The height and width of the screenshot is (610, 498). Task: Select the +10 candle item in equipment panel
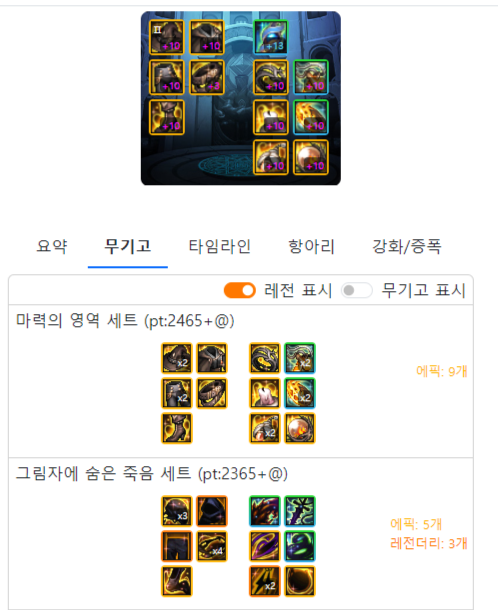point(271,117)
